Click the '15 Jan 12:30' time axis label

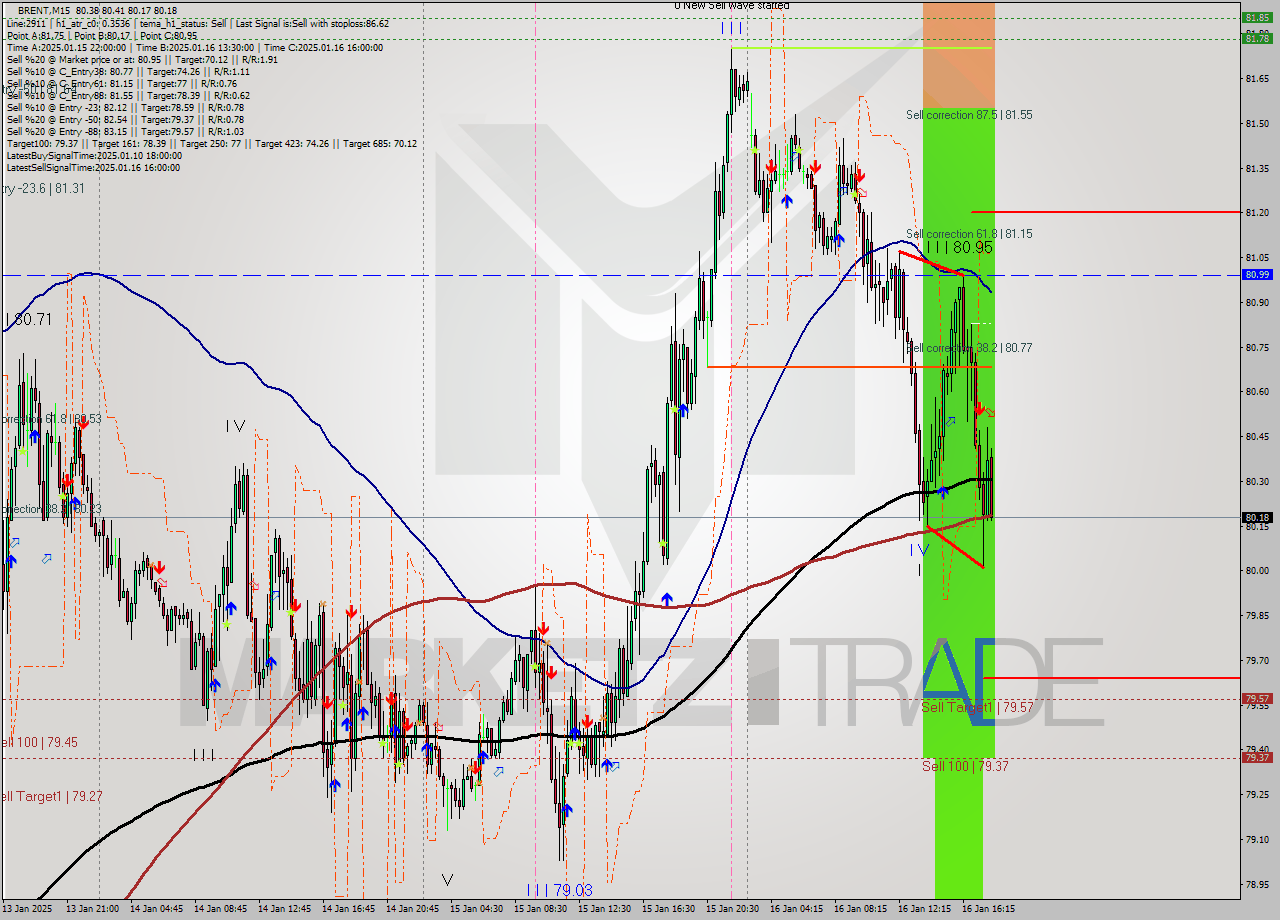(x=604, y=909)
